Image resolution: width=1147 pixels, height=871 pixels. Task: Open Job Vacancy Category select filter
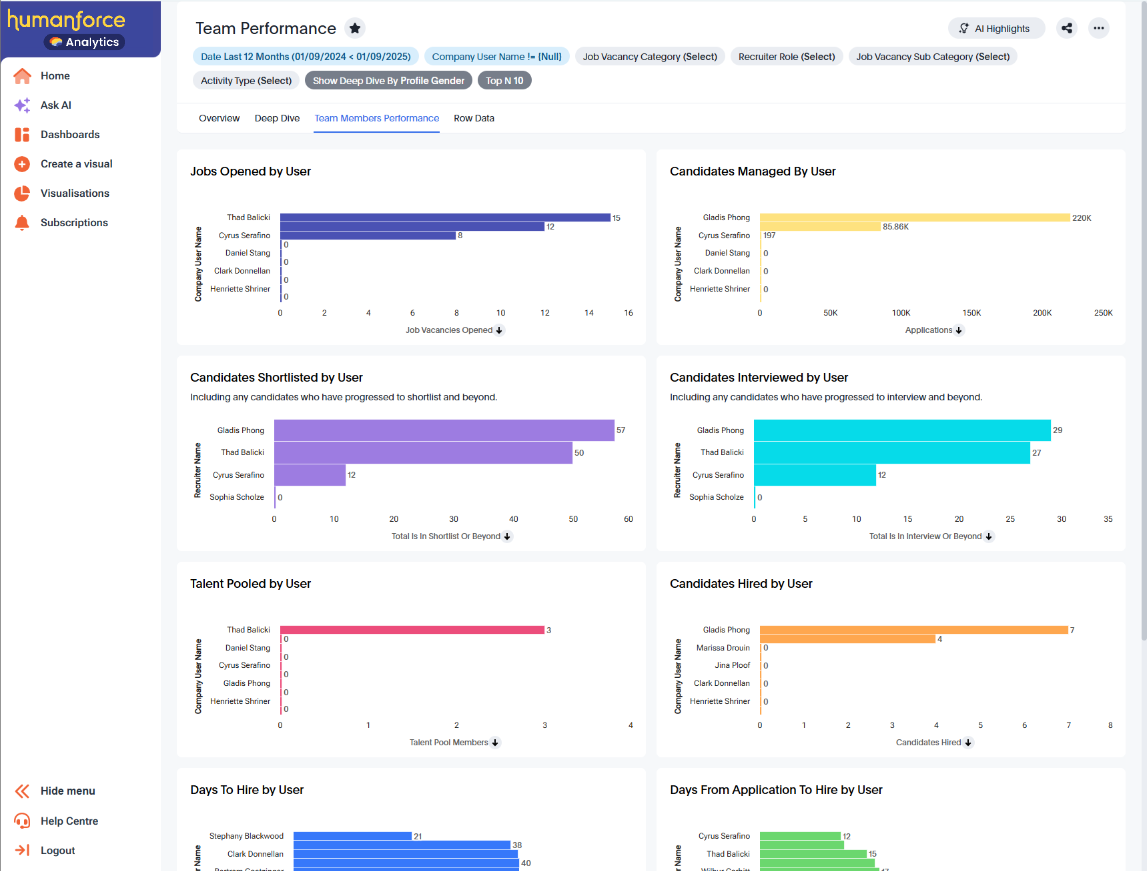click(650, 56)
